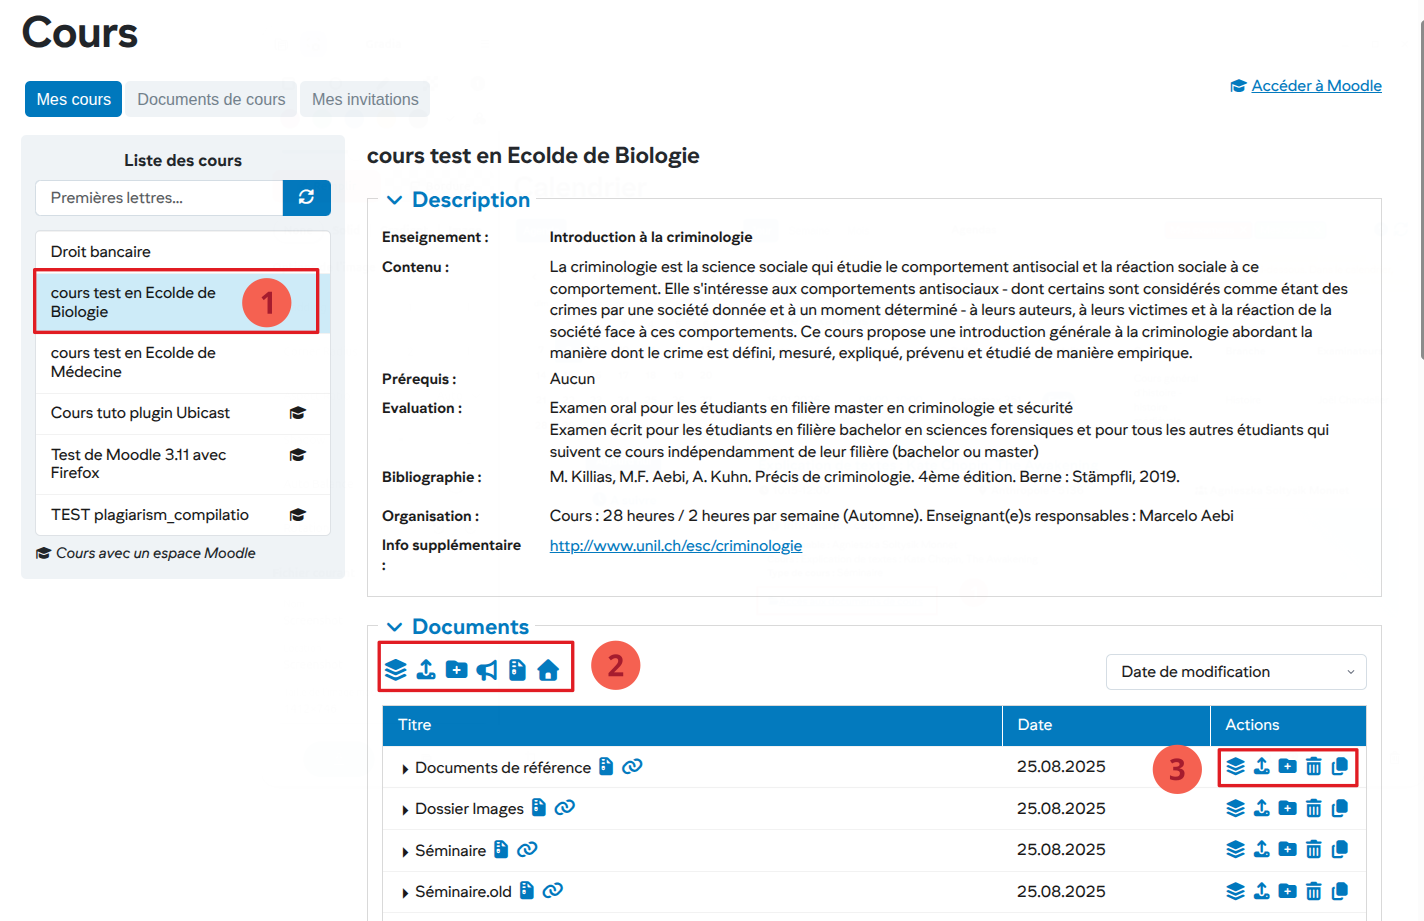Click the refresh button beside the course search field

306,198
